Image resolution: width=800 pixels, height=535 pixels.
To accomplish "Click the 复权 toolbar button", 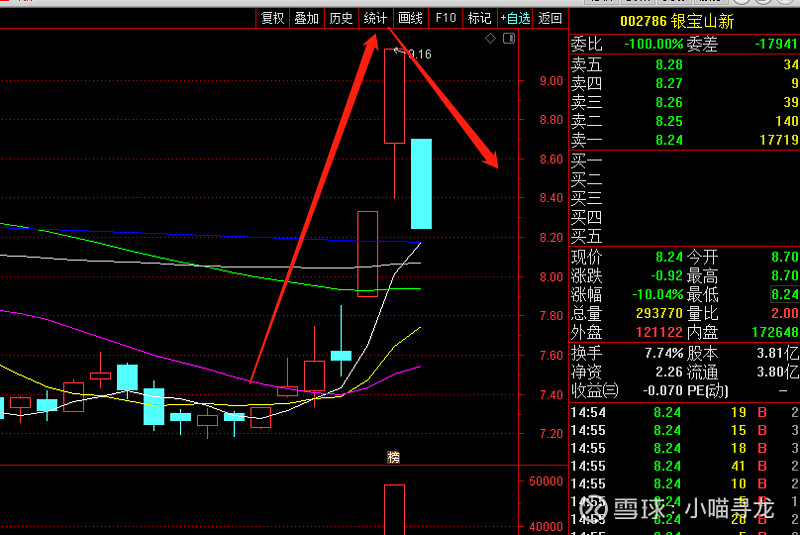I will [x=272, y=18].
